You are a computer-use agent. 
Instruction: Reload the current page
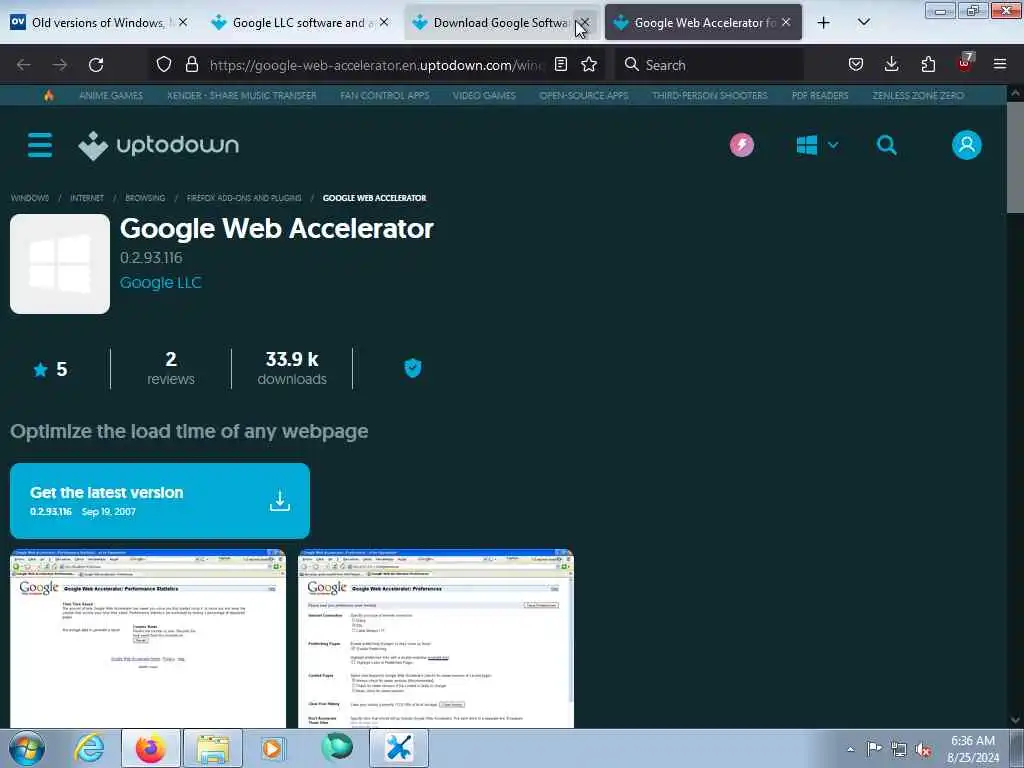(96, 65)
